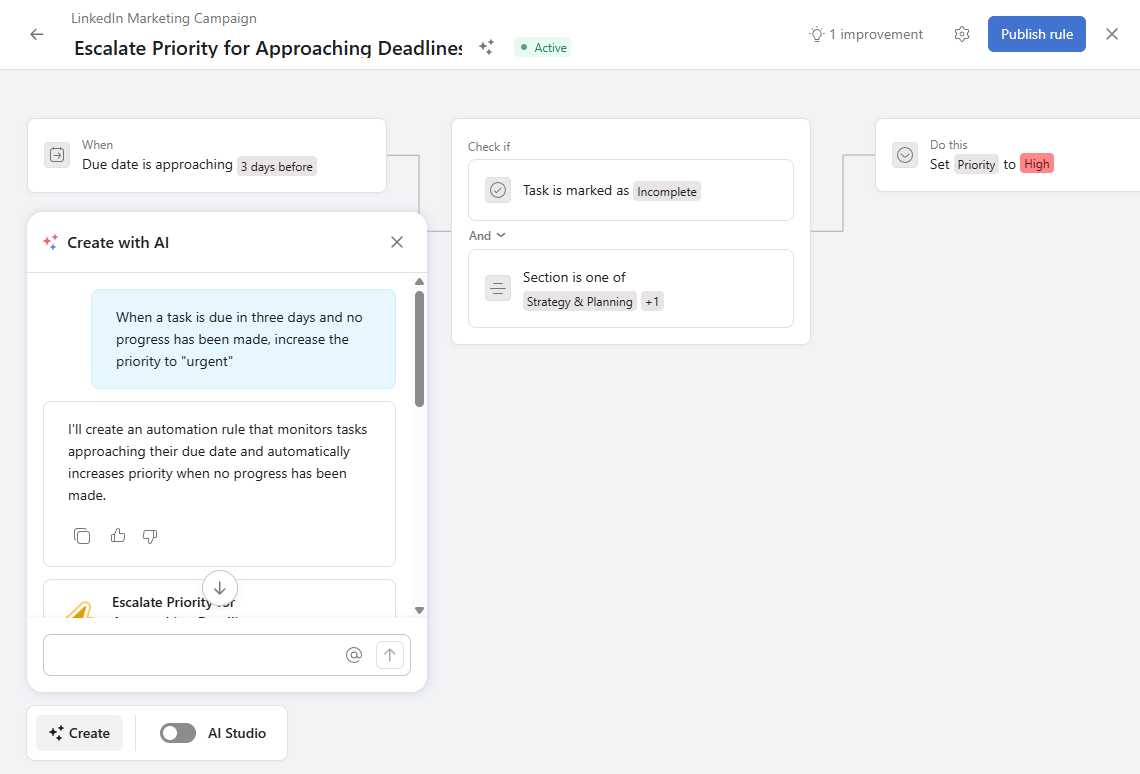
Task: Open the 1 improvement lightbulb suggestion
Action: tap(865, 33)
